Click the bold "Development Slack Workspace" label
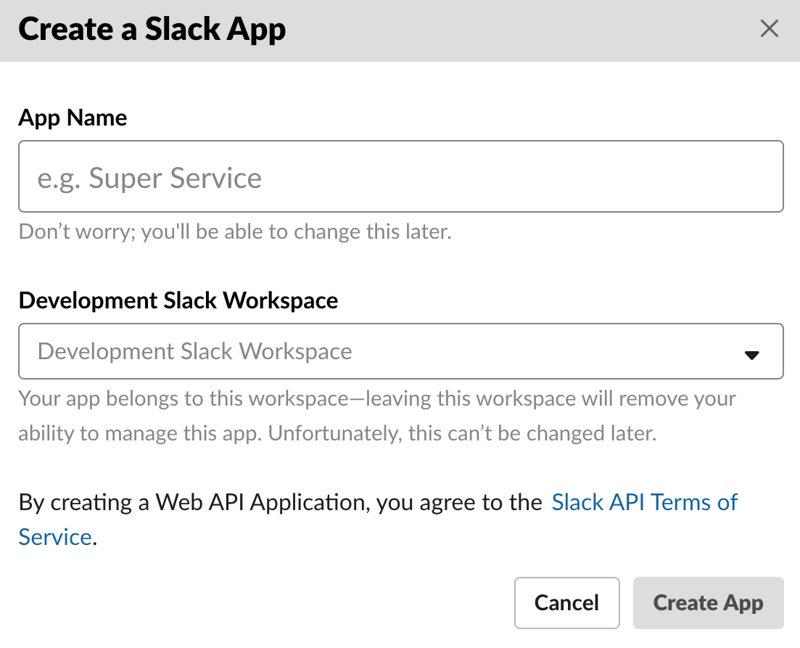 pos(178,300)
